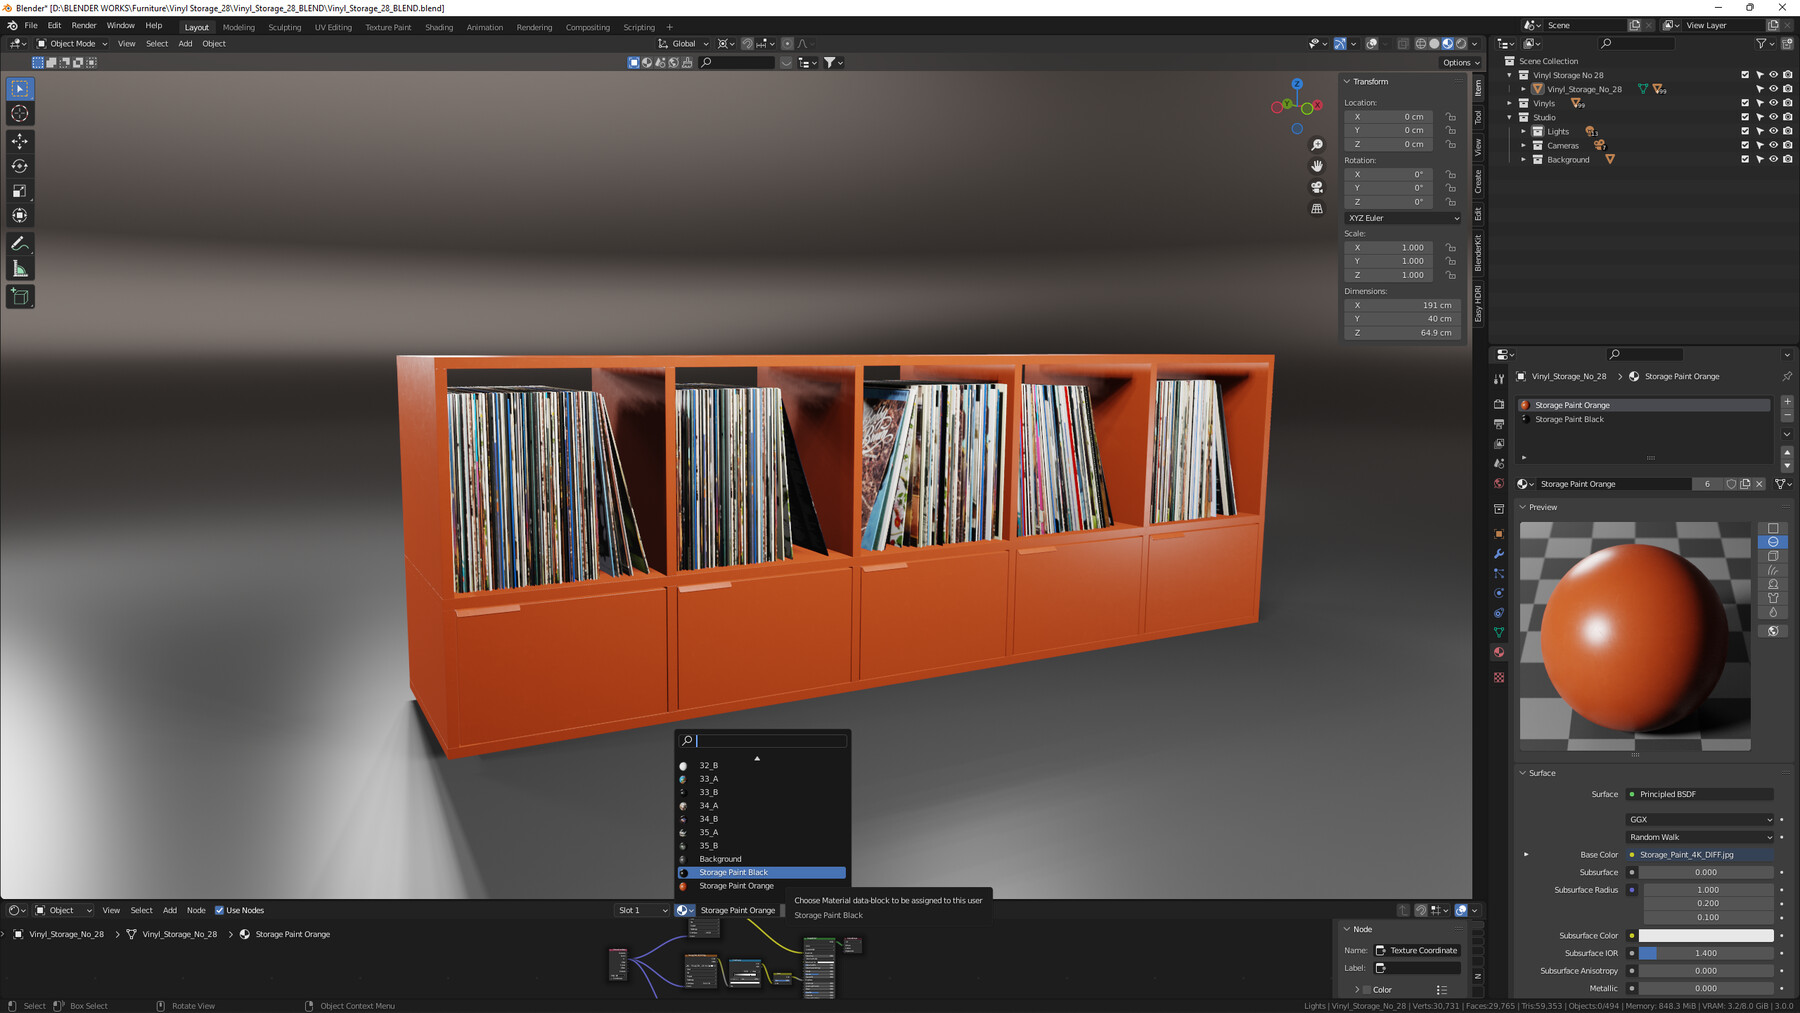Open the Modifier properties wrench tab
The image size is (1800, 1013).
tap(1498, 554)
